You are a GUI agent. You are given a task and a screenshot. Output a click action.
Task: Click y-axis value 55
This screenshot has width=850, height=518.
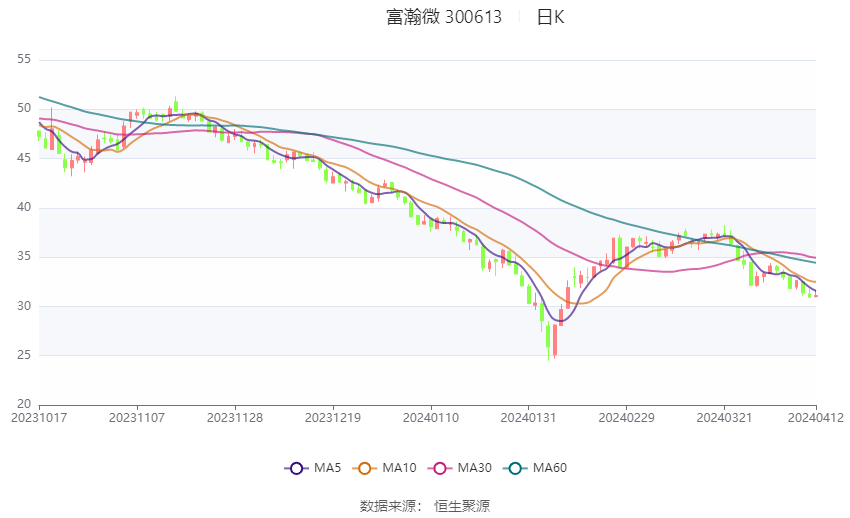pos(24,59)
